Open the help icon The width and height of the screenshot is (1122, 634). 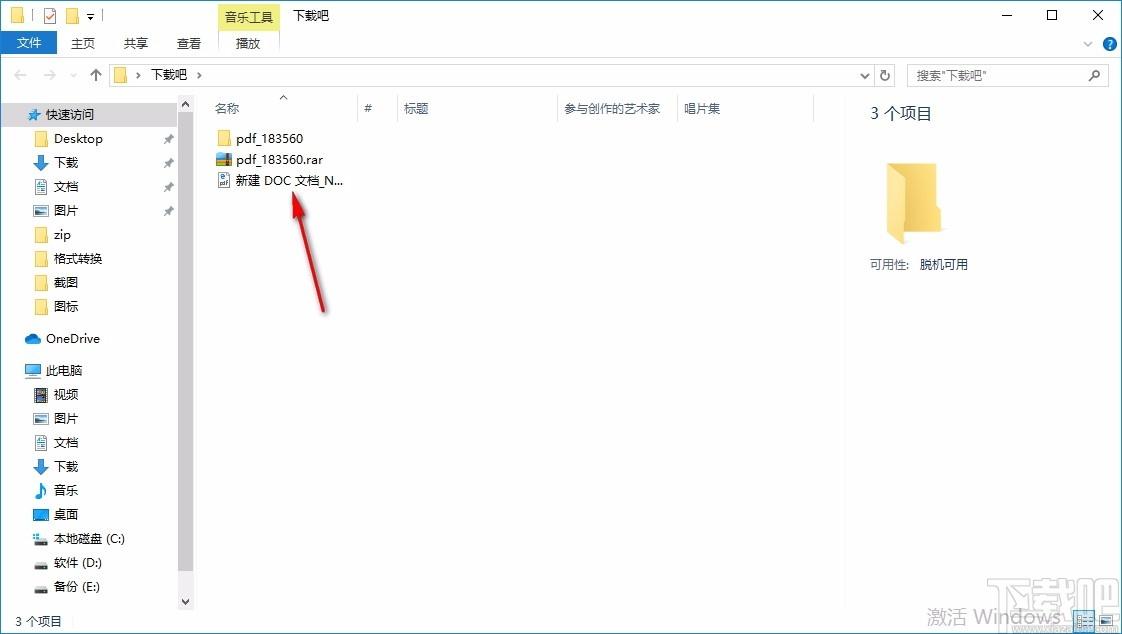point(1110,44)
